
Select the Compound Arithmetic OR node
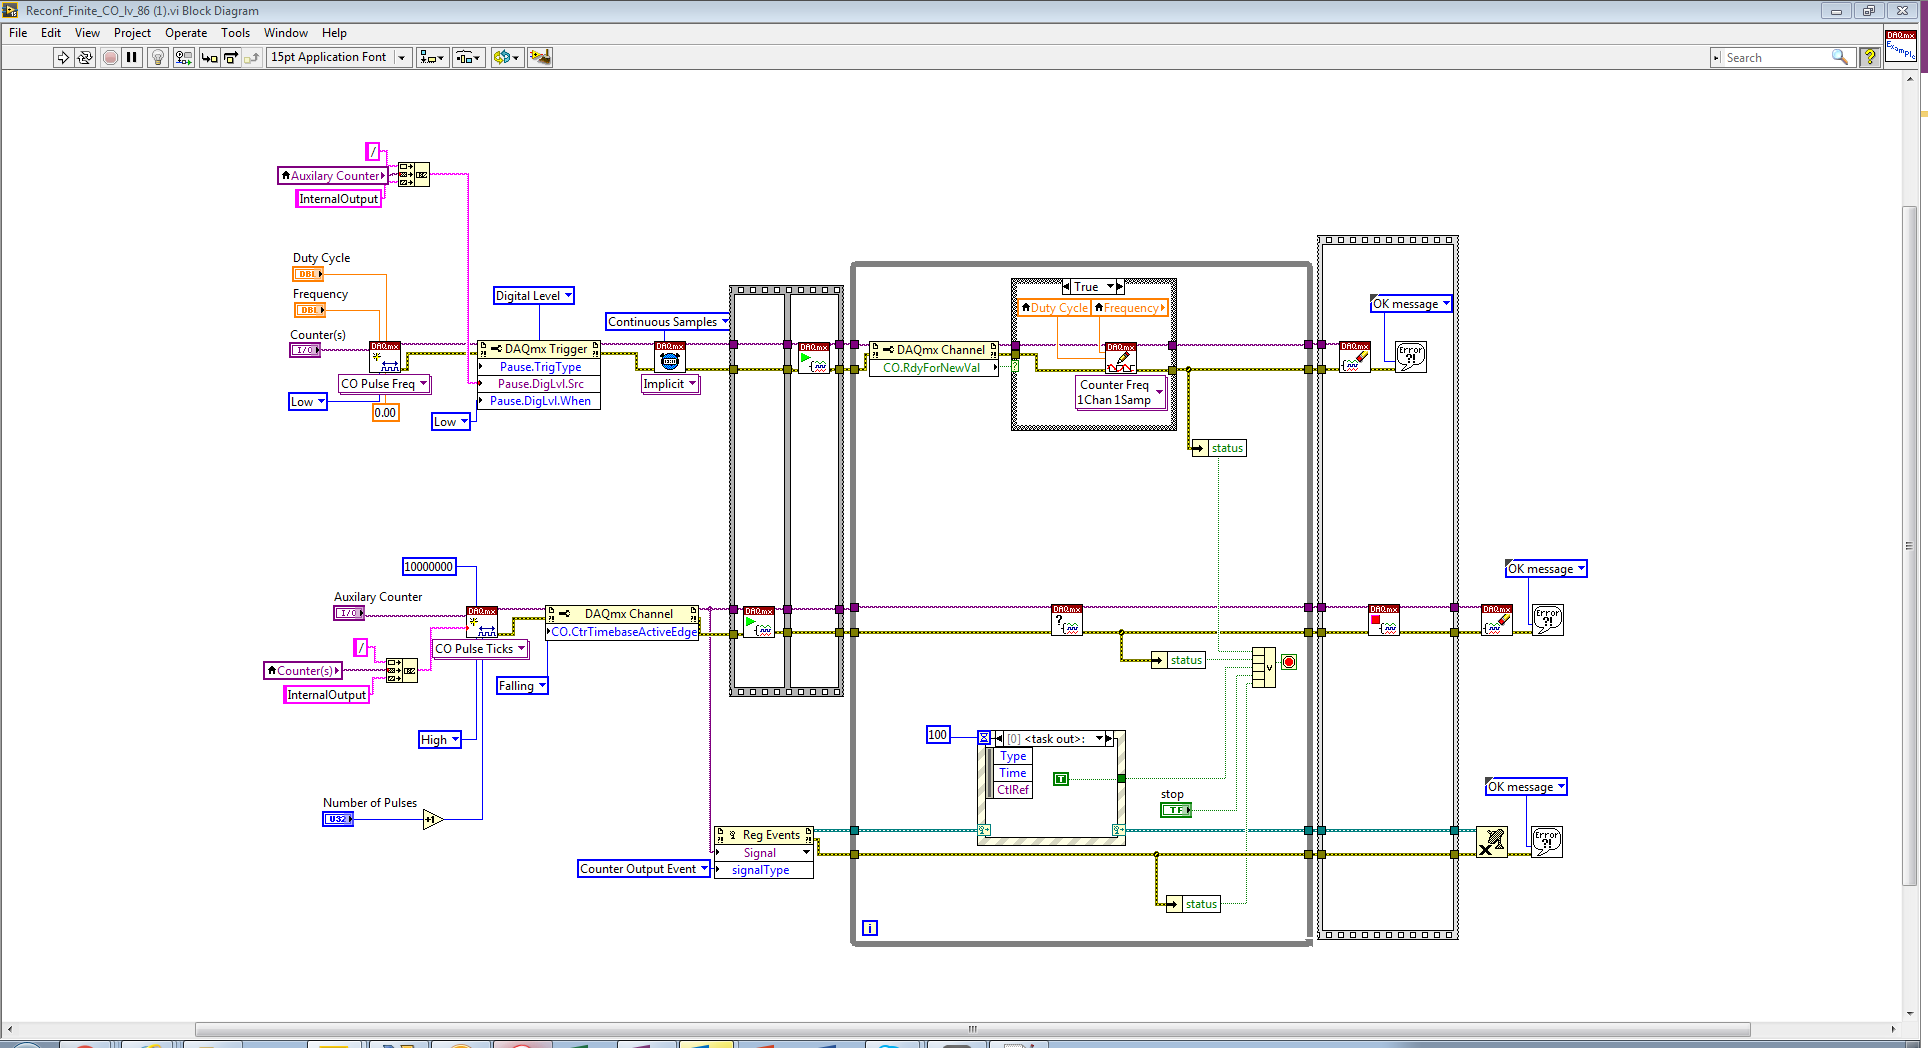click(x=1263, y=667)
